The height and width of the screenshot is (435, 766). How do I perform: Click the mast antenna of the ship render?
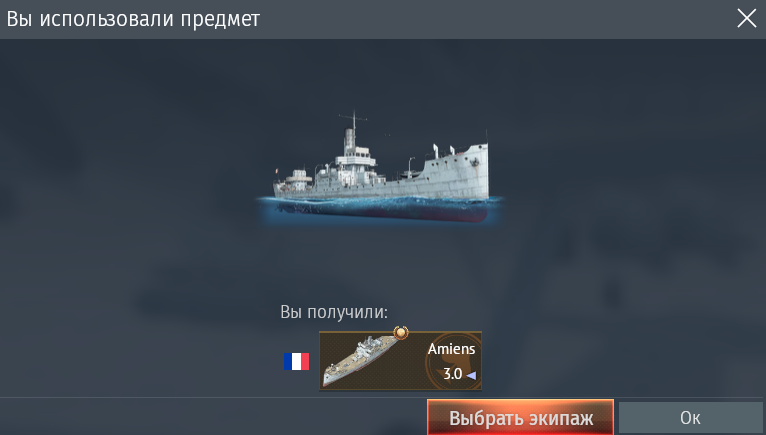tap(353, 120)
